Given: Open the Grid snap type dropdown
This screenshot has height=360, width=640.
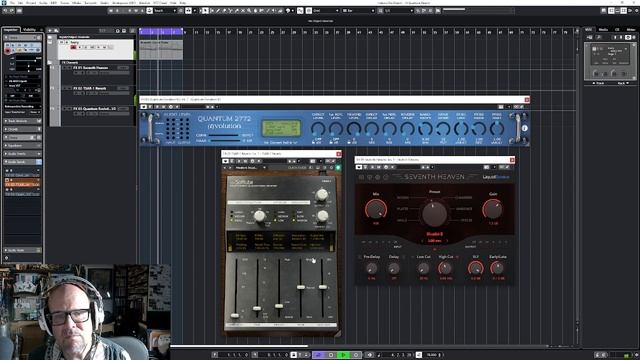Looking at the screenshot, I should [x=326, y=11].
